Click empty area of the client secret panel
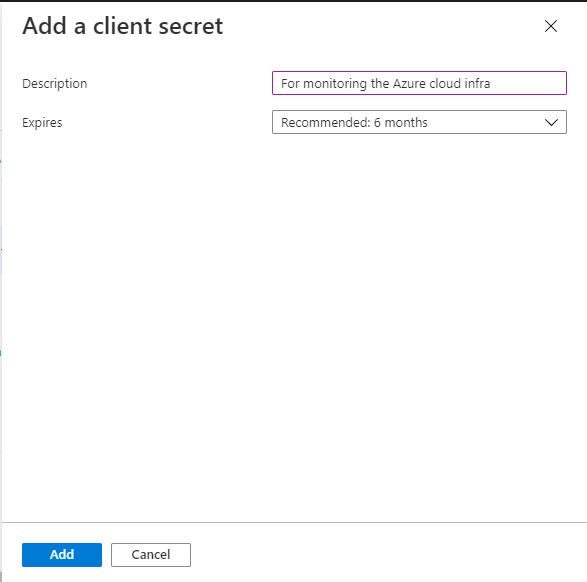The height and width of the screenshot is (582, 587). pos(294,318)
